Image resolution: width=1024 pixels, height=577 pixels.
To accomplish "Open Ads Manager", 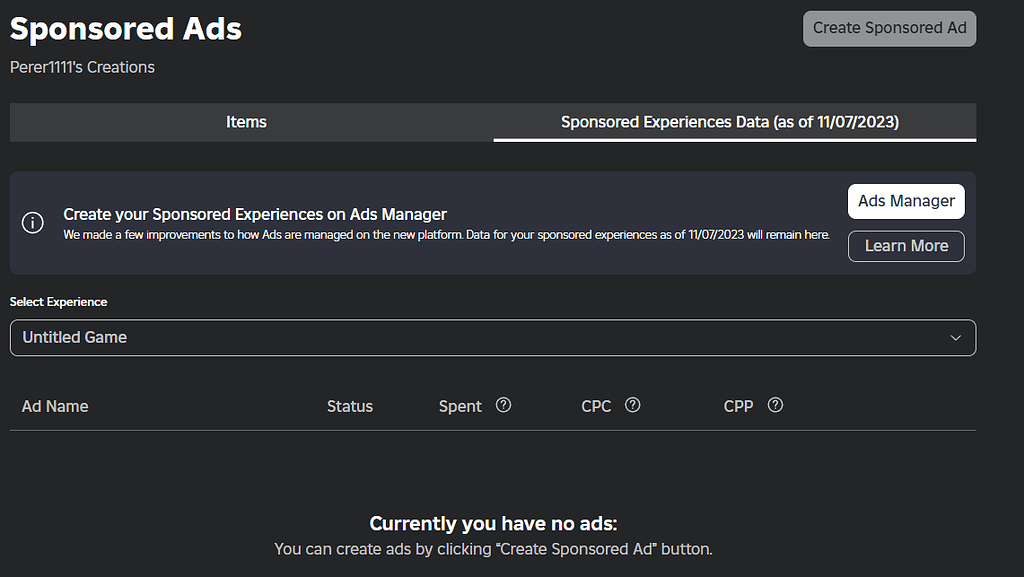I will (x=906, y=201).
